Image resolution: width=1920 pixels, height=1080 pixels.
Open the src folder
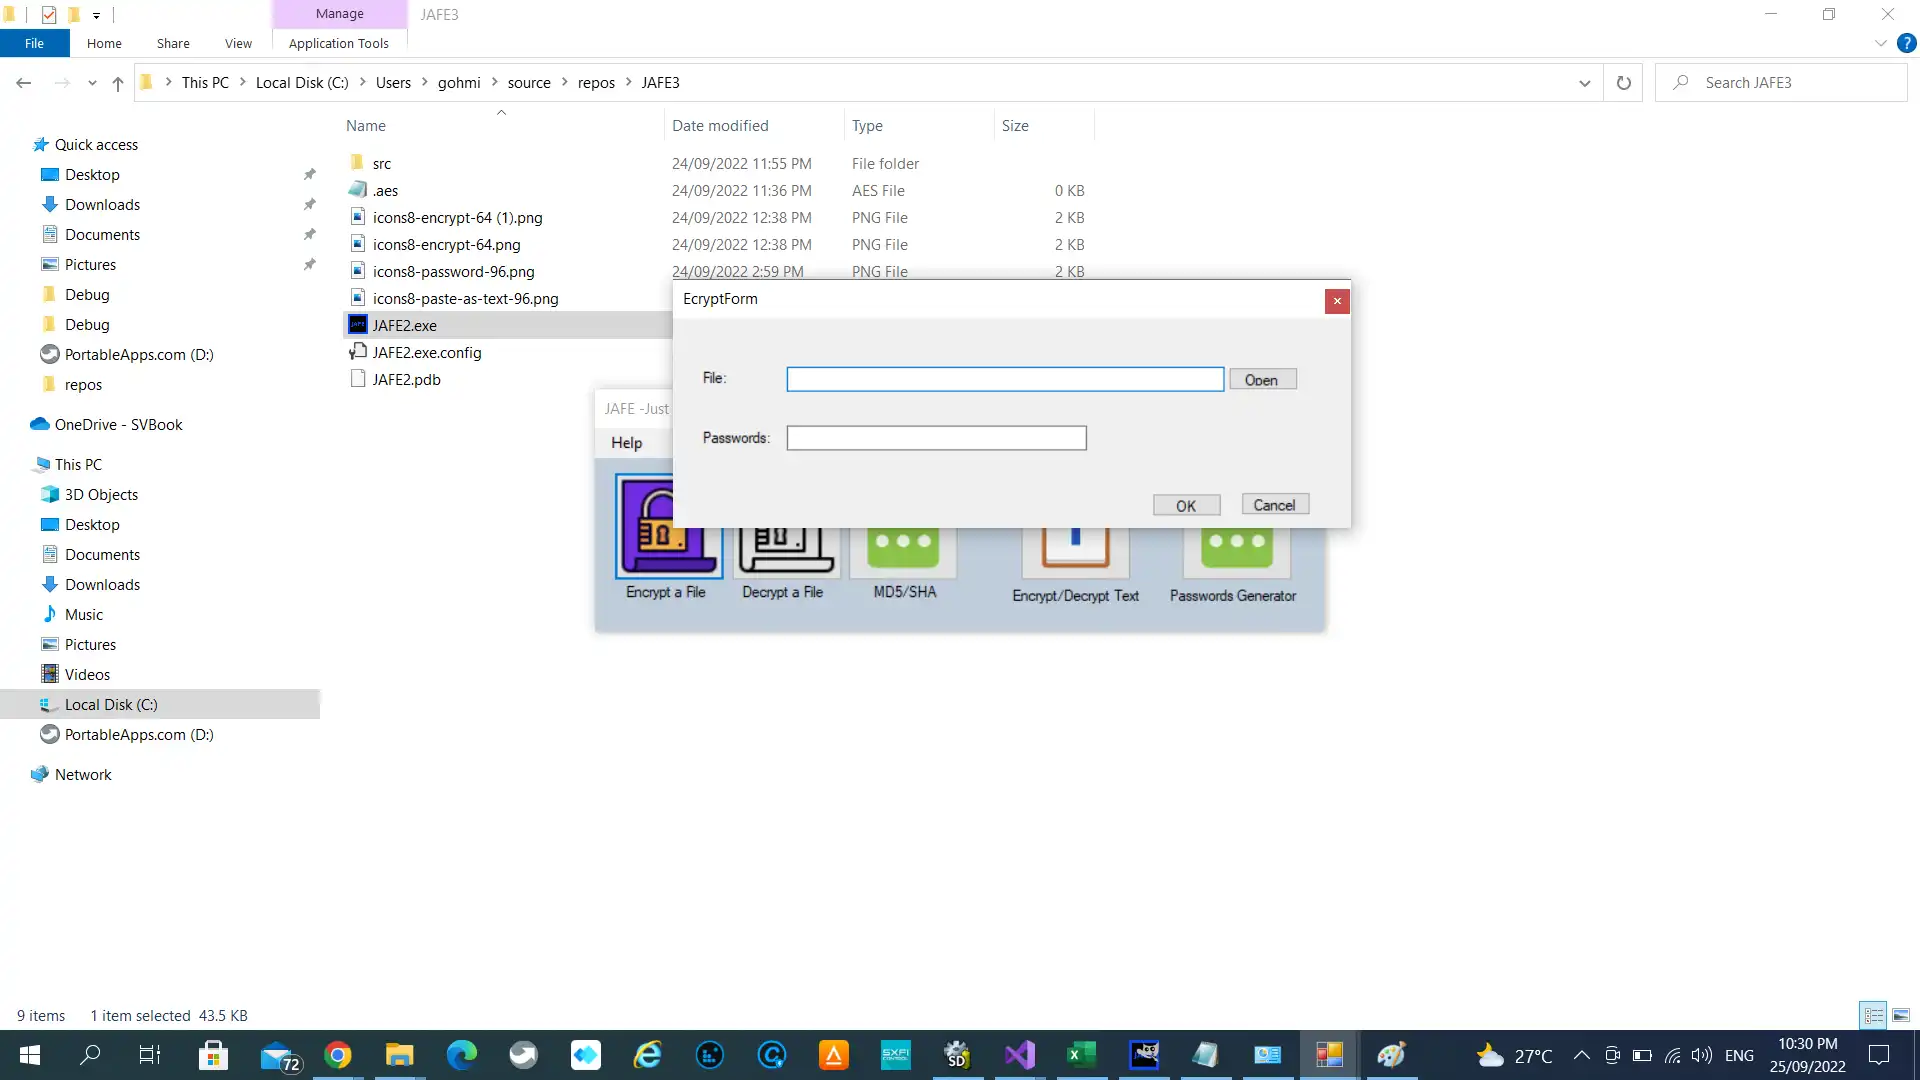click(x=381, y=162)
